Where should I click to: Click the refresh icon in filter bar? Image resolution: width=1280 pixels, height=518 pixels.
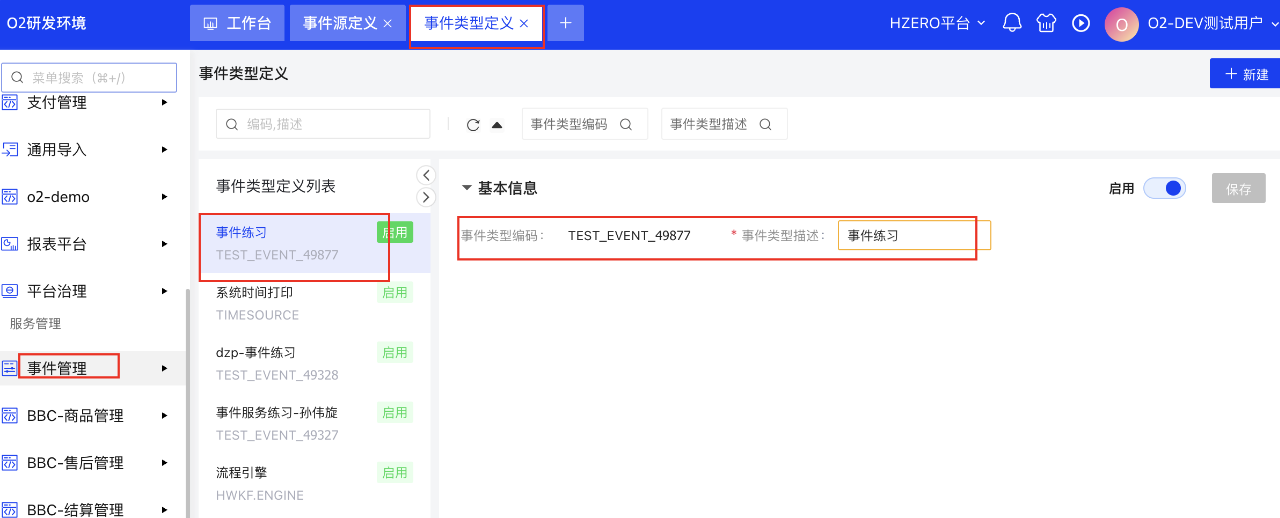tap(473, 125)
